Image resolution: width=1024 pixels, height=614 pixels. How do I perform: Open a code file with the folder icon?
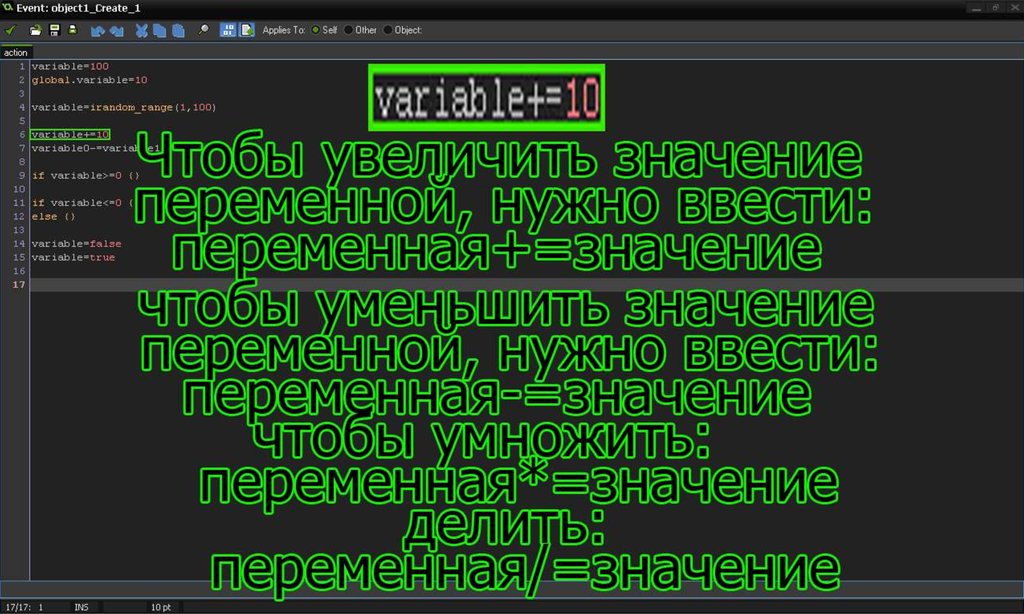[35, 30]
